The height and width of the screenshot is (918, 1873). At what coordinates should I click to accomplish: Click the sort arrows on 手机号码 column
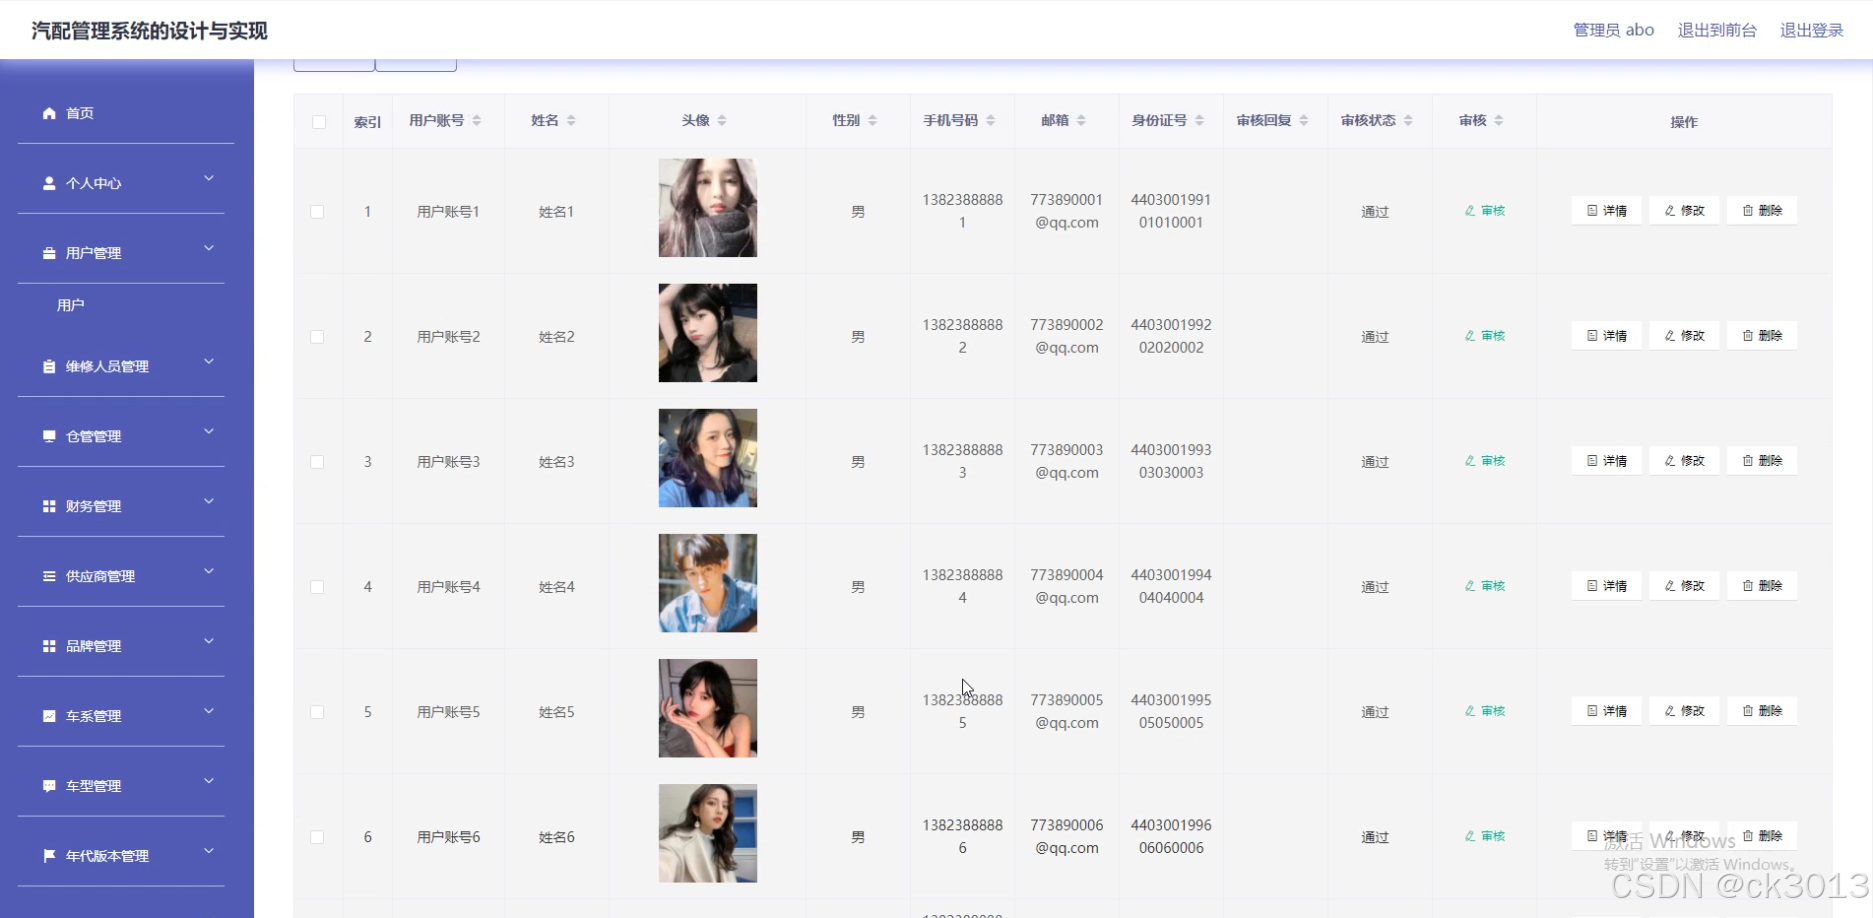click(989, 119)
